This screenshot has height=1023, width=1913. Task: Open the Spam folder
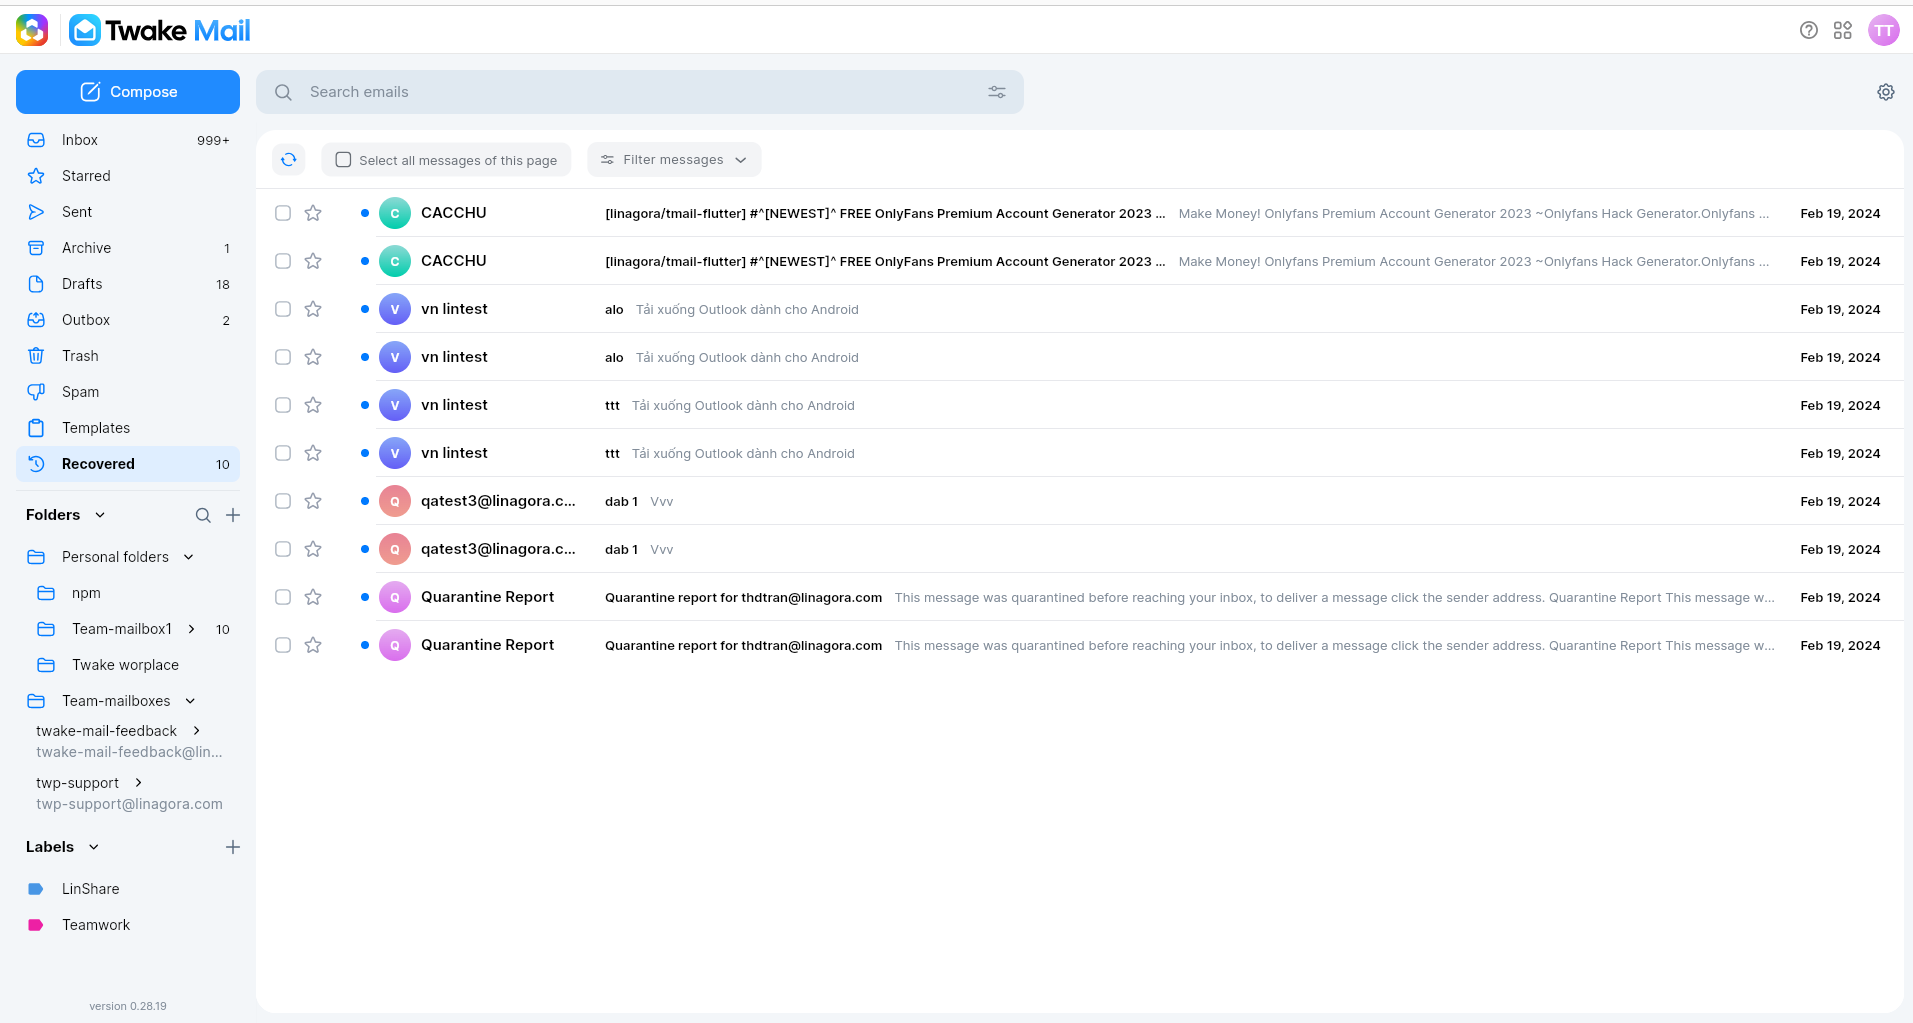point(128,392)
